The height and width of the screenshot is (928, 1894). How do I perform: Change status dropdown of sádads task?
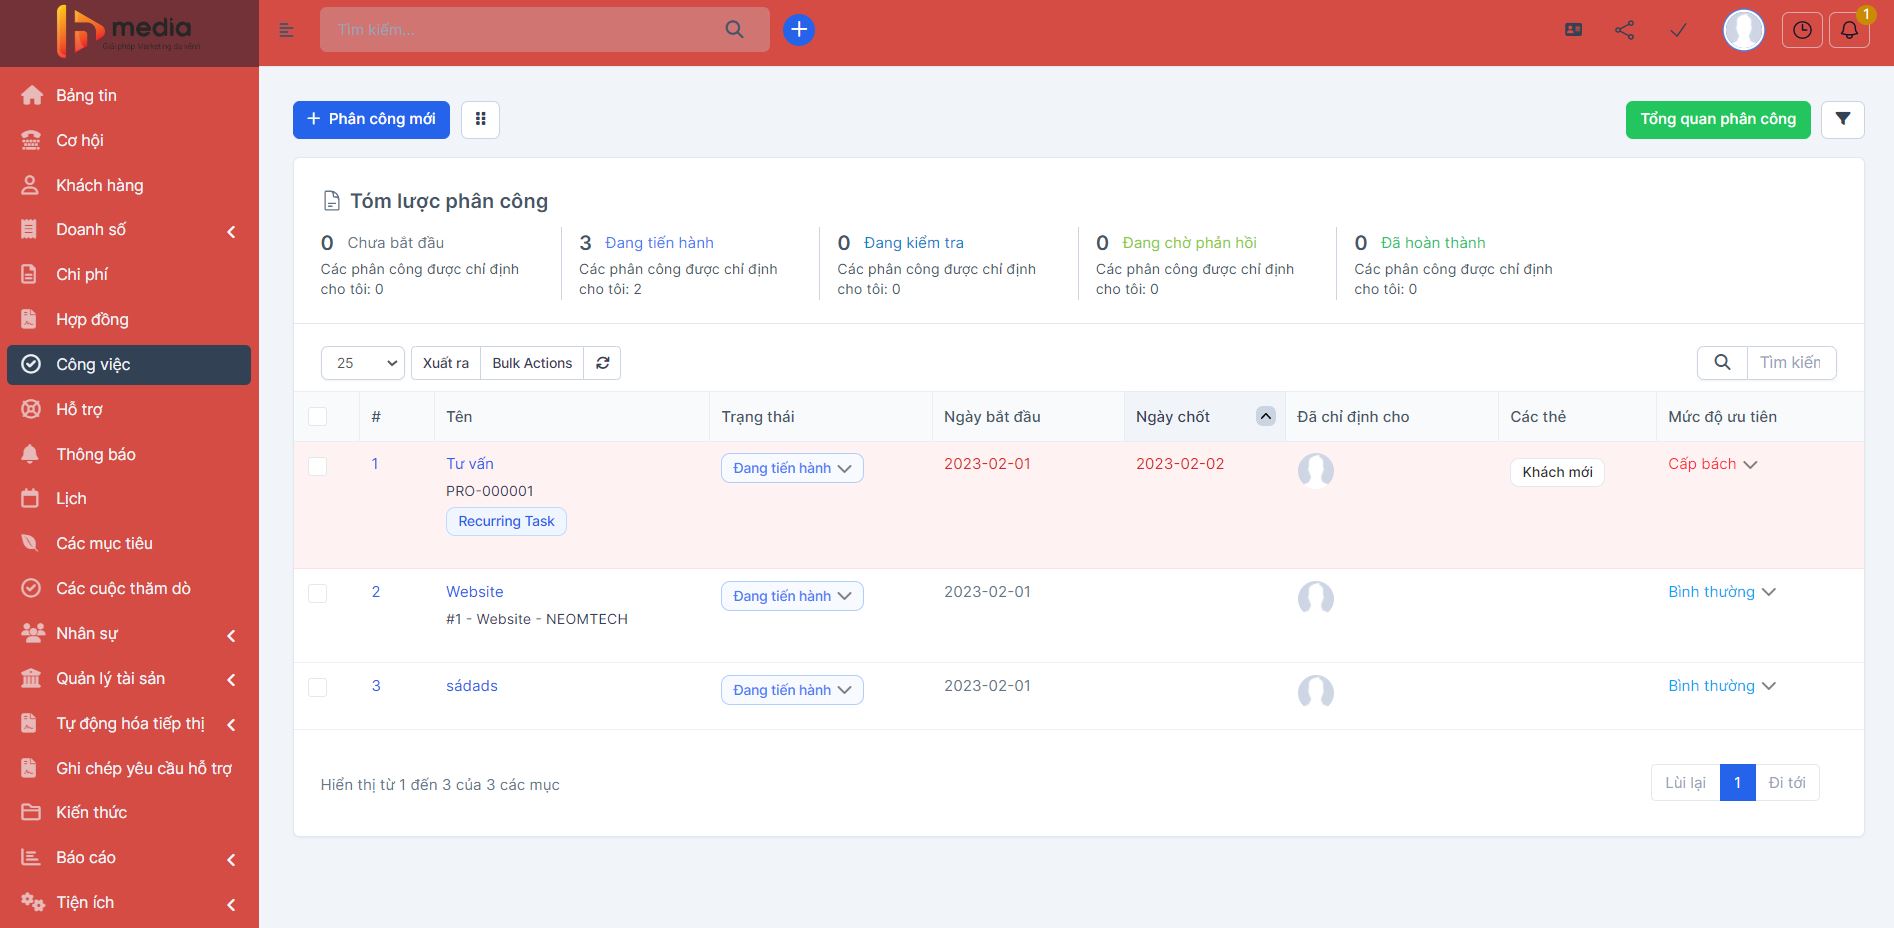pos(792,690)
